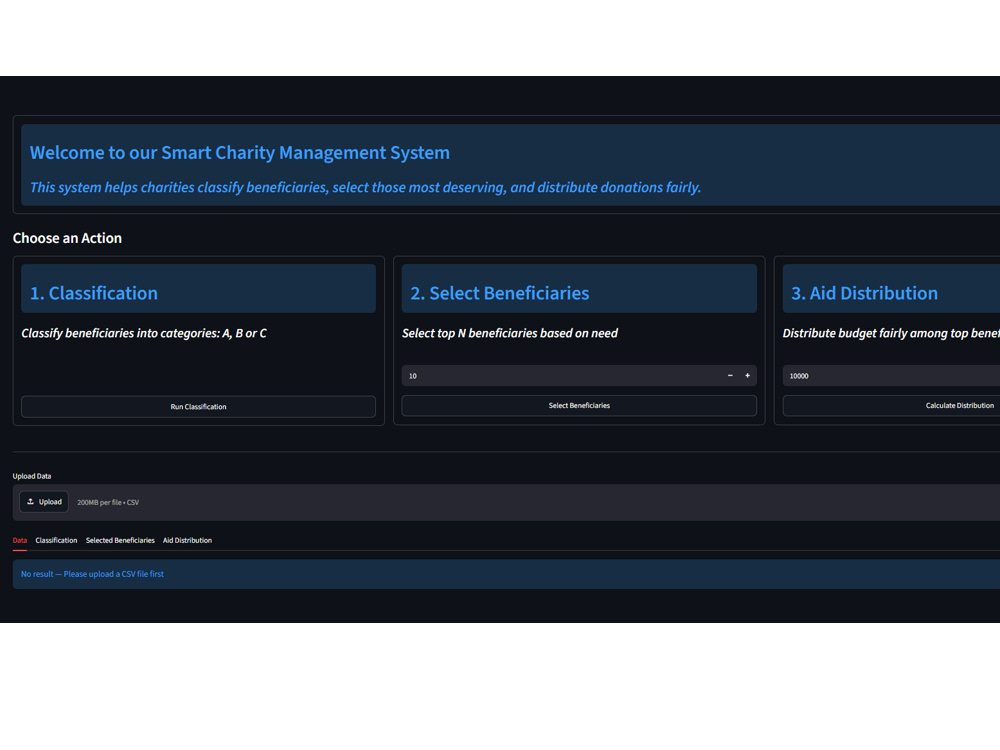Switch to the Data tab
This screenshot has width=1000, height=750.
pos(20,540)
